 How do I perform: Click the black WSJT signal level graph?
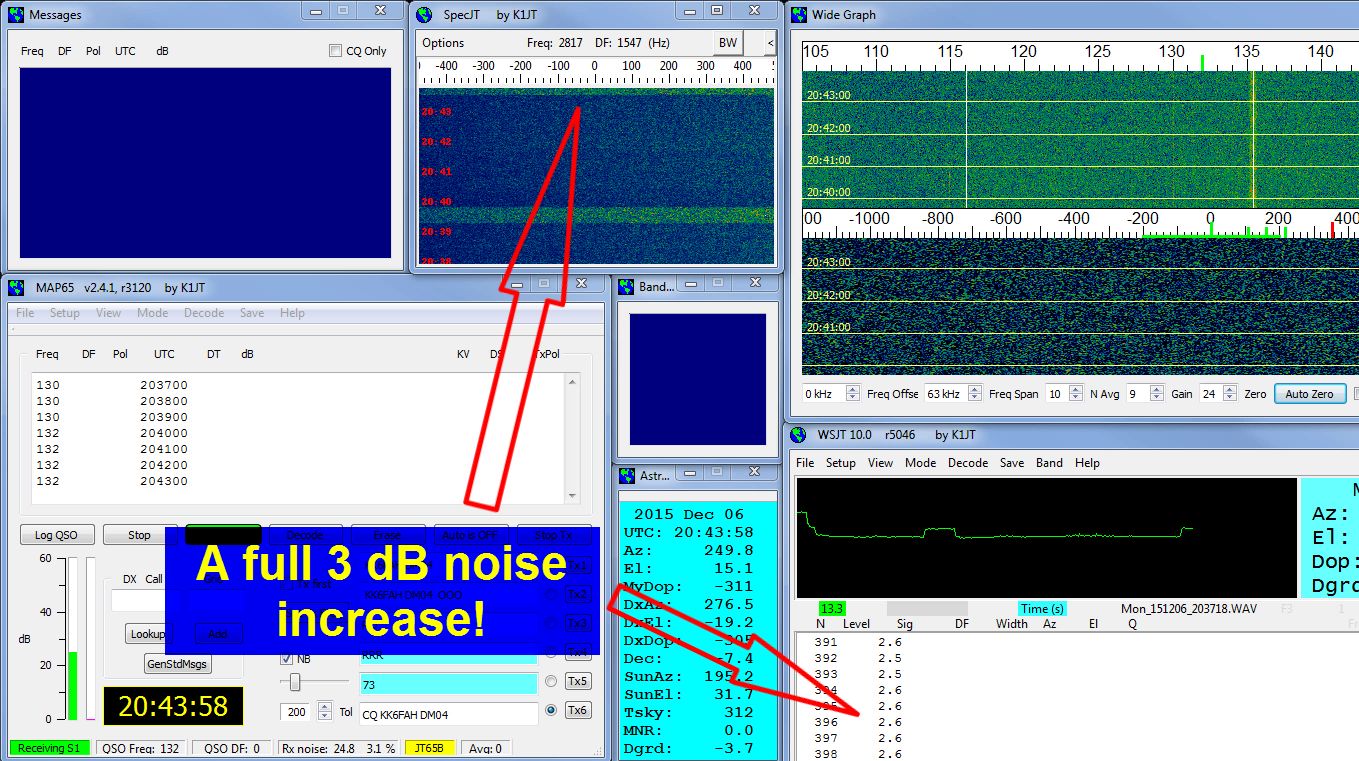pos(1046,539)
